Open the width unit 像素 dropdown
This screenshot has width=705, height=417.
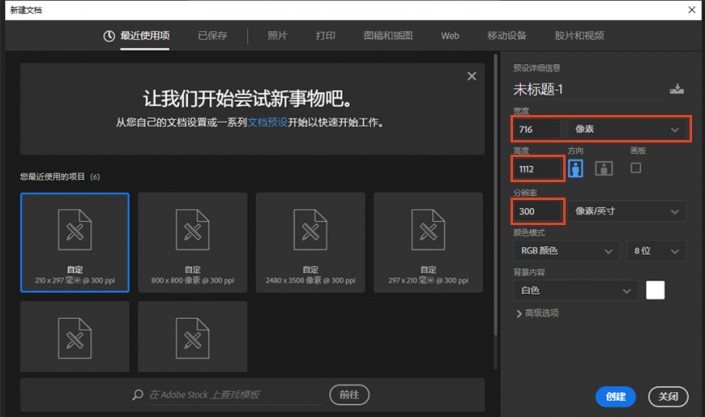click(x=627, y=130)
